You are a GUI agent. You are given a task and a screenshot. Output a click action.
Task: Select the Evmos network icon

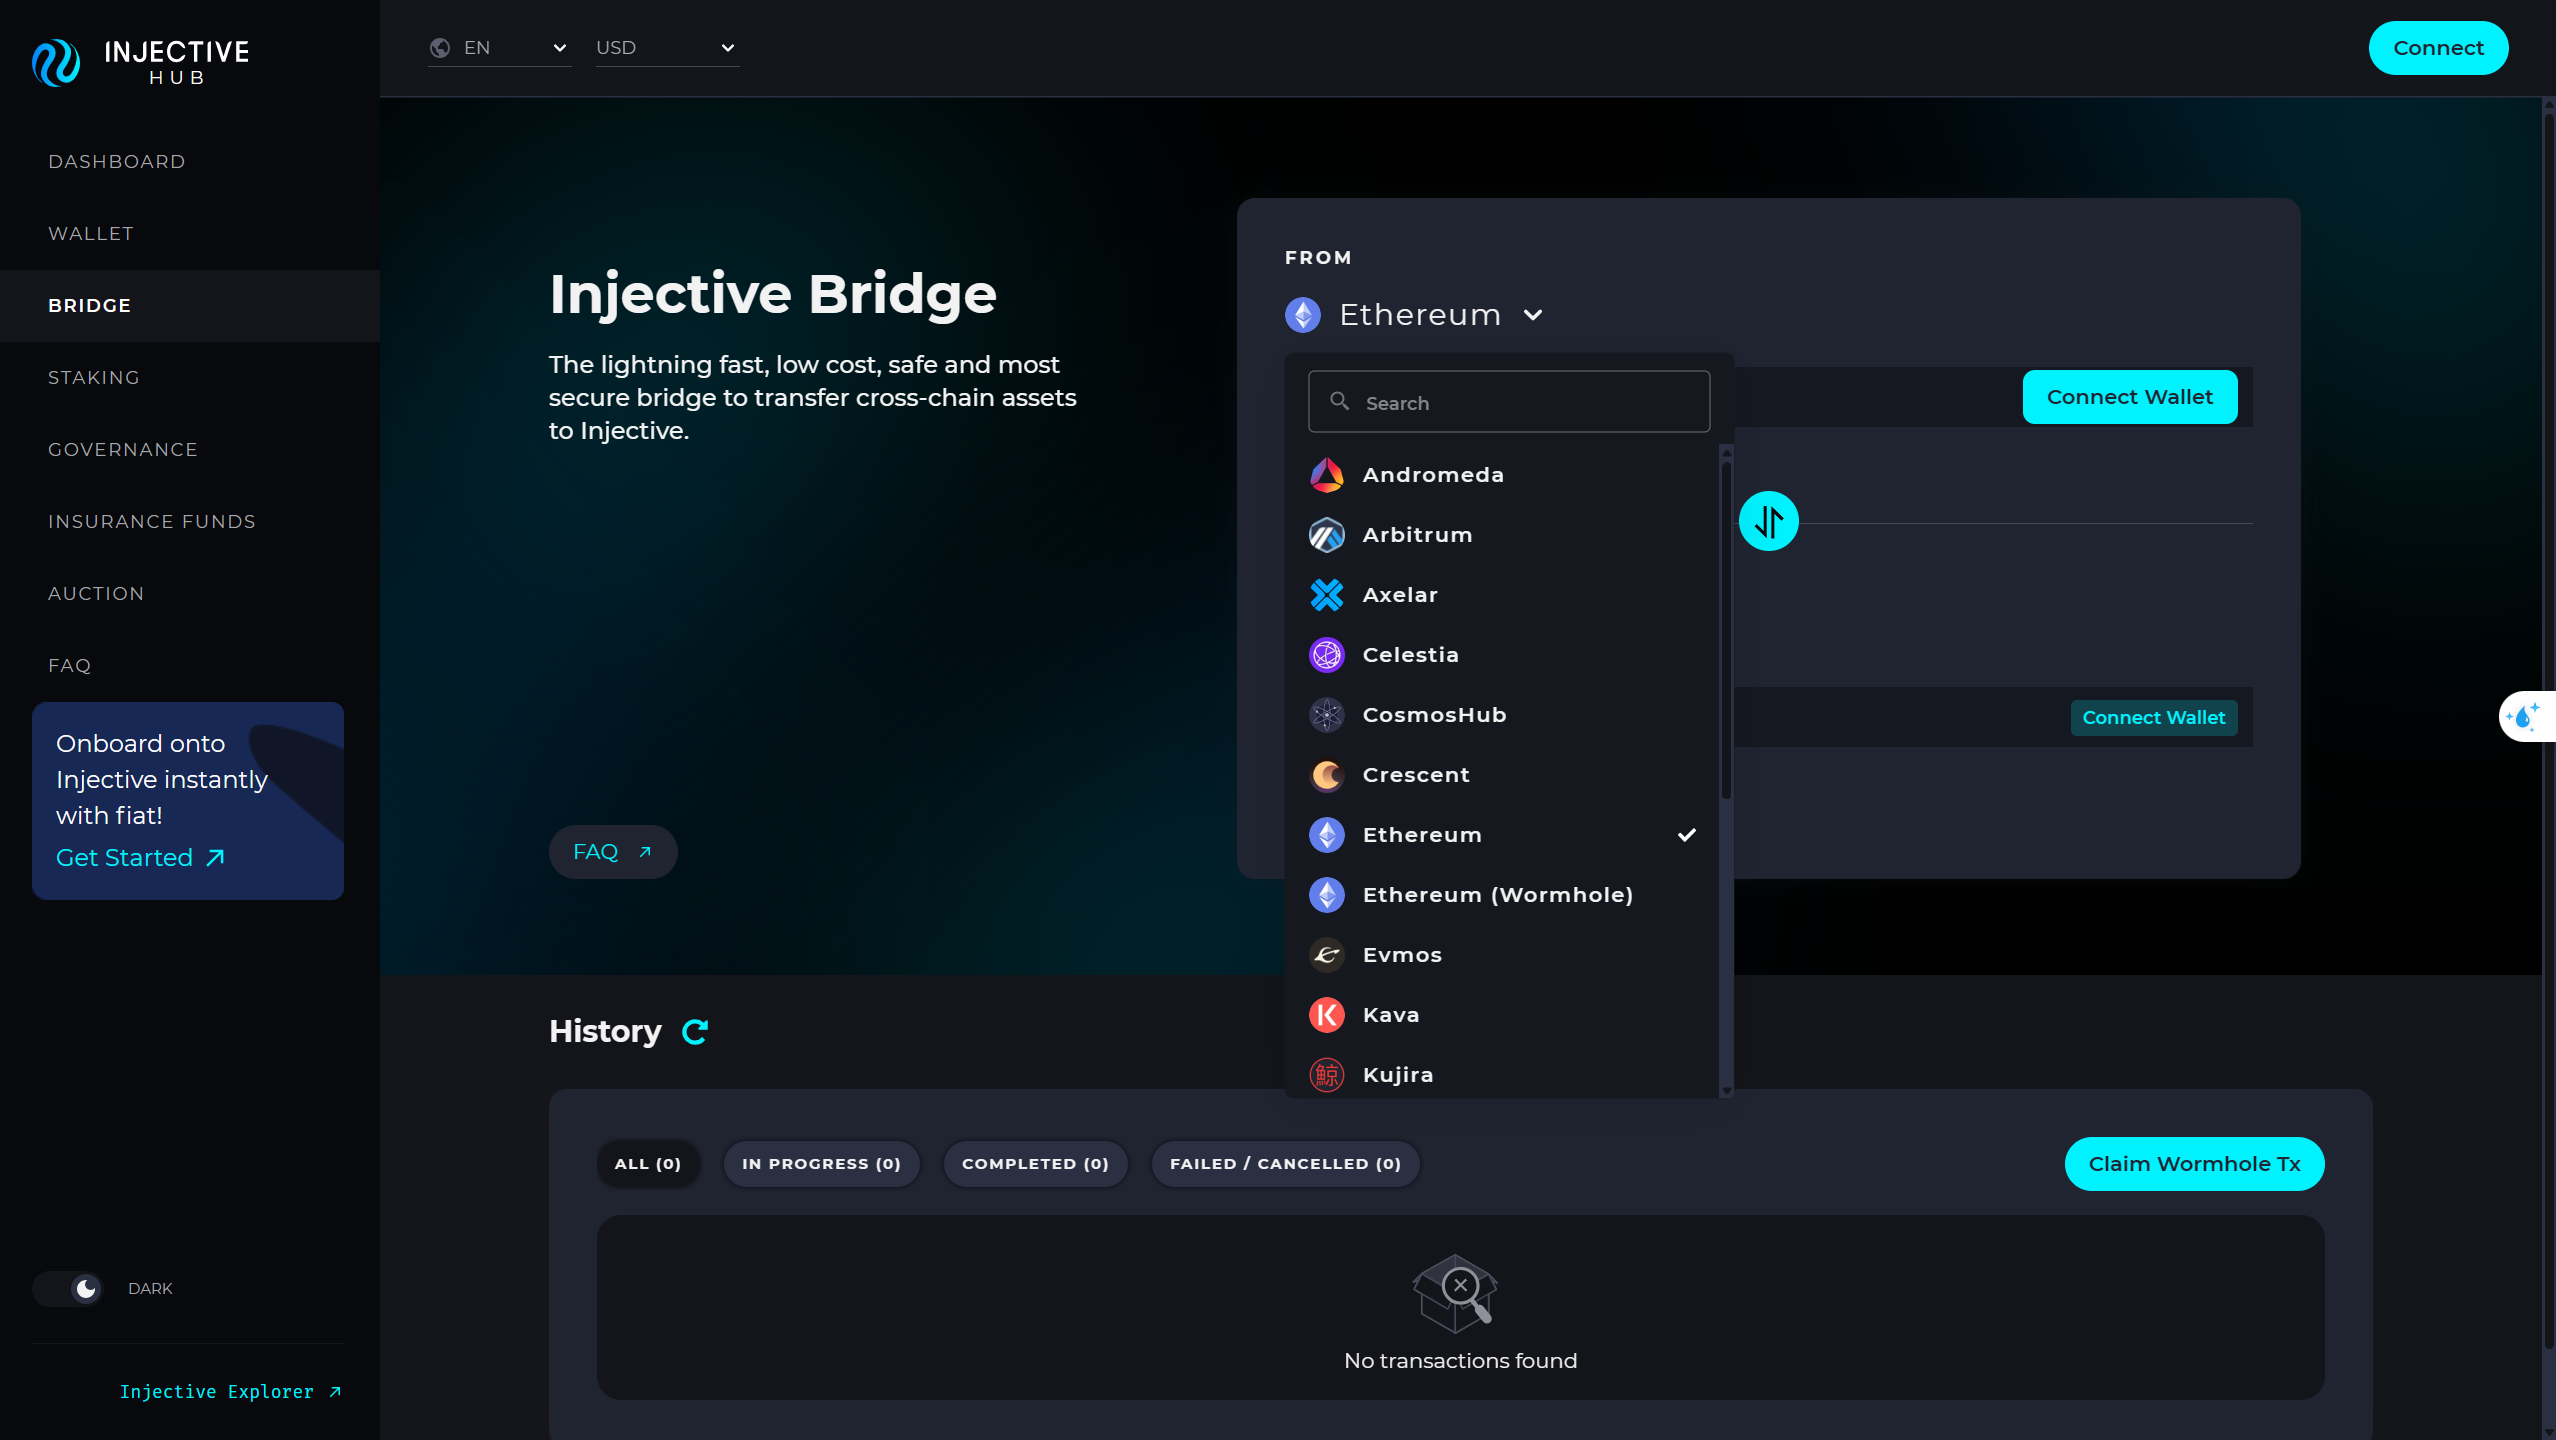tap(1327, 955)
